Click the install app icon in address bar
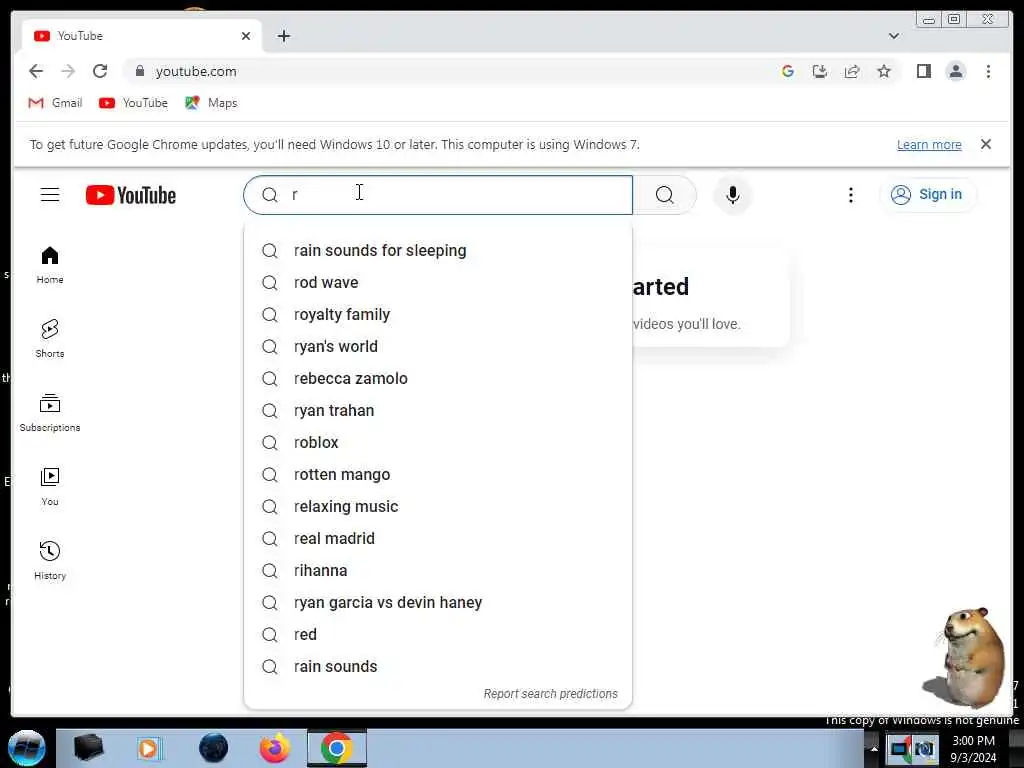This screenshot has height=768, width=1024. coord(820,71)
